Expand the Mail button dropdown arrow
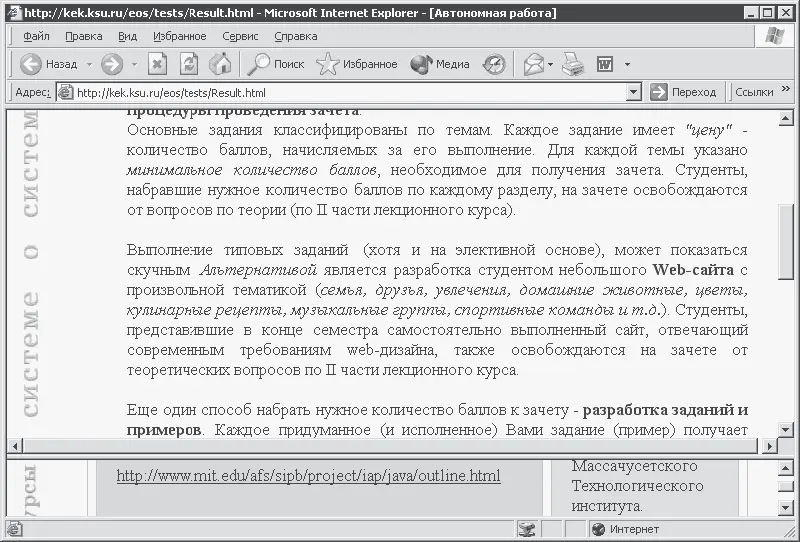The height and width of the screenshot is (542, 800). [551, 64]
